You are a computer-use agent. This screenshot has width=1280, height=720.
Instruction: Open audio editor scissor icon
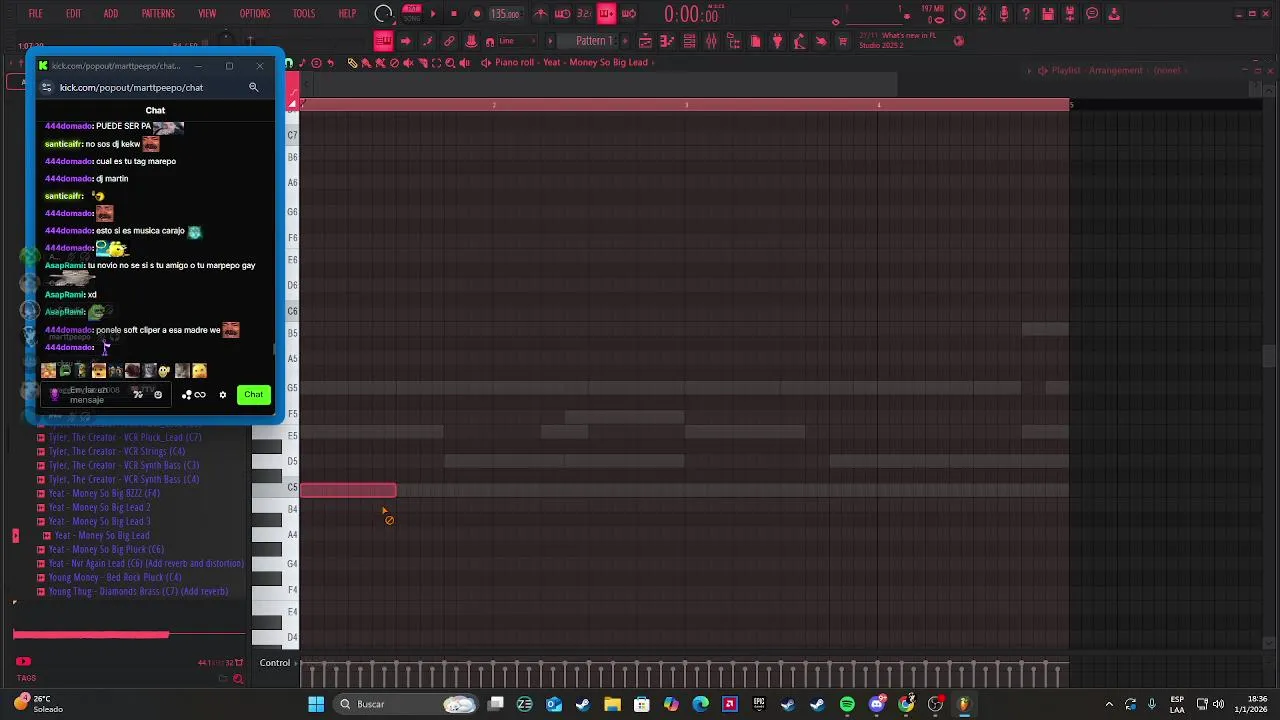click(982, 14)
